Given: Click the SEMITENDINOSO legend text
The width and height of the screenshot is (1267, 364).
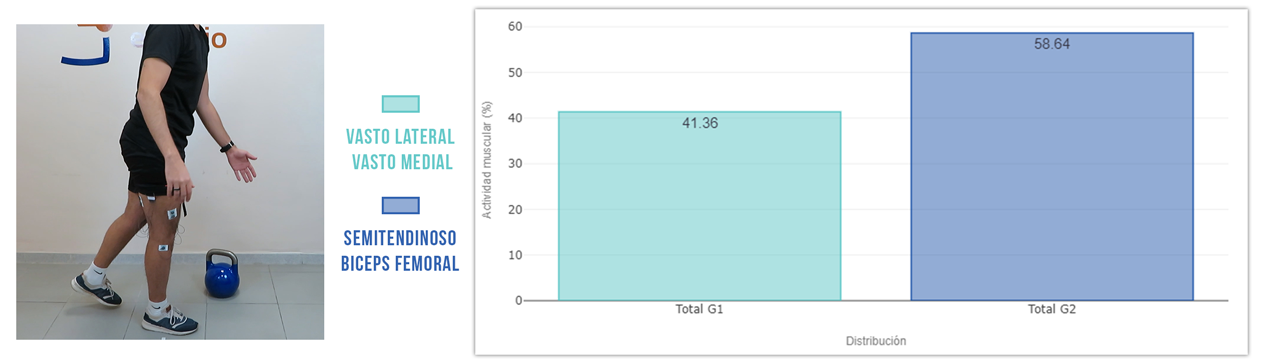Looking at the screenshot, I should [x=401, y=239].
